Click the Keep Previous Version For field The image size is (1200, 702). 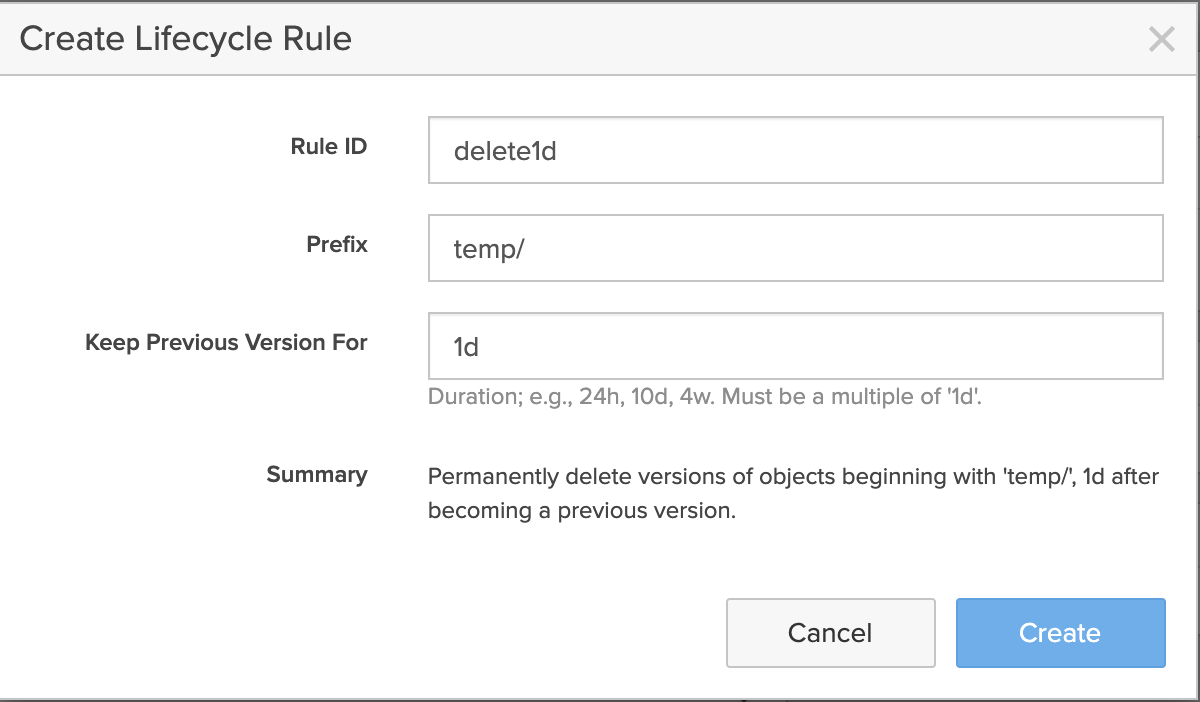tap(795, 345)
